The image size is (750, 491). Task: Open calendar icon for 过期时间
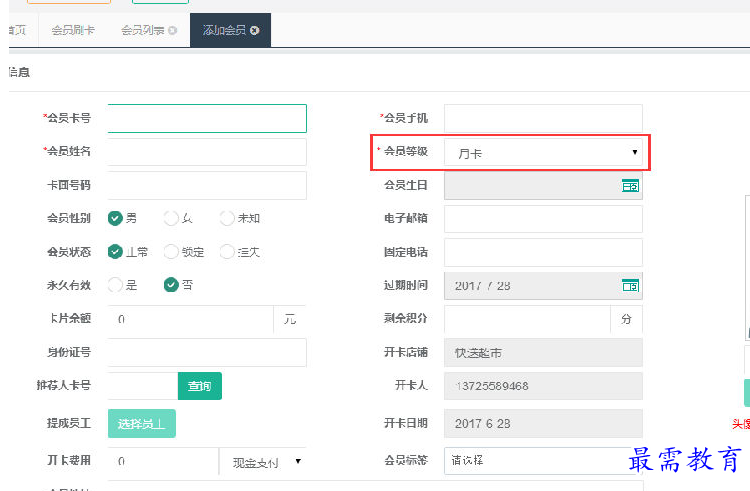tap(630, 285)
